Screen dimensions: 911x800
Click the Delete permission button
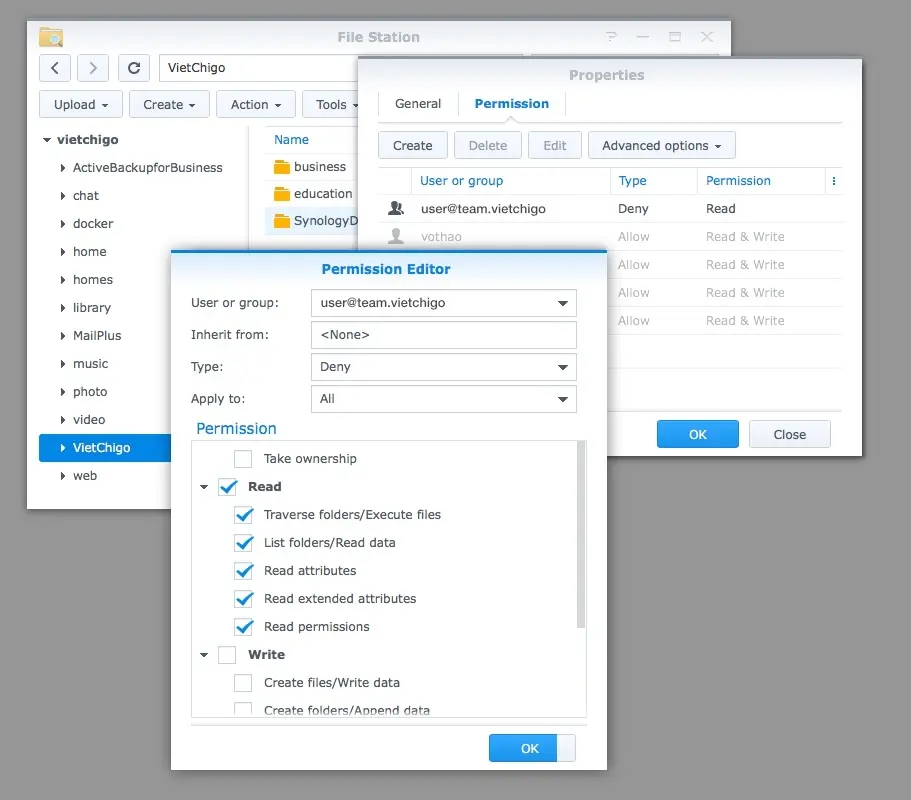coord(487,145)
